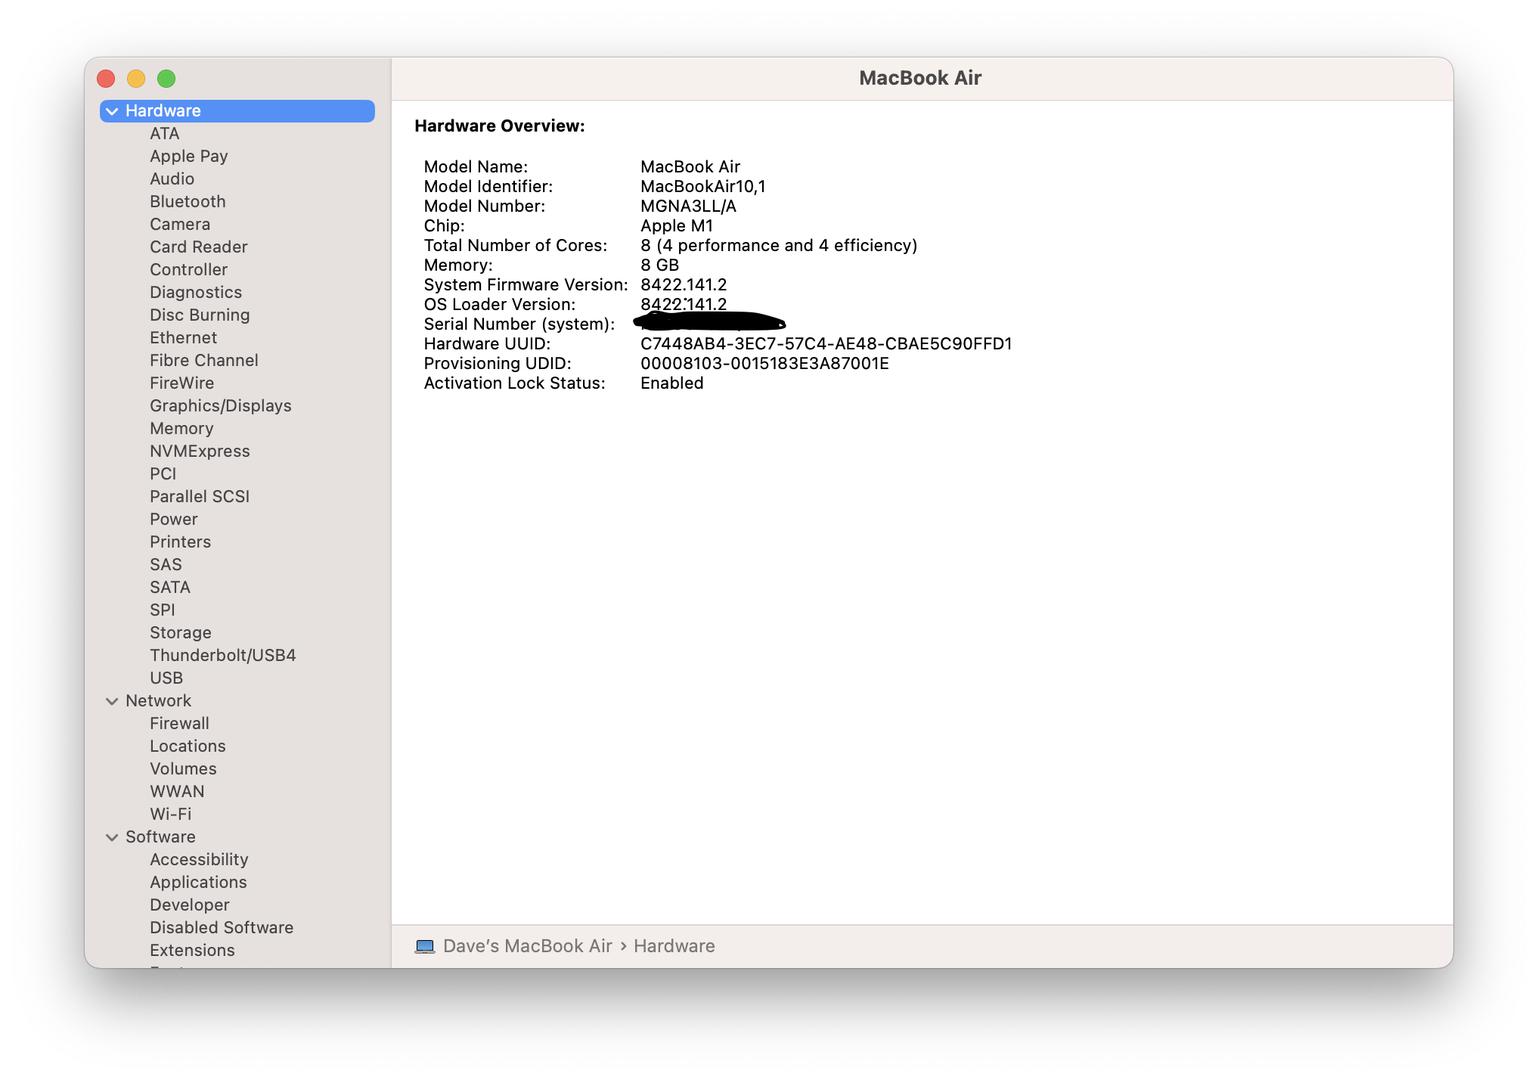Select ATA in the sidebar
Viewport: 1538px width, 1080px height.
[x=165, y=134]
